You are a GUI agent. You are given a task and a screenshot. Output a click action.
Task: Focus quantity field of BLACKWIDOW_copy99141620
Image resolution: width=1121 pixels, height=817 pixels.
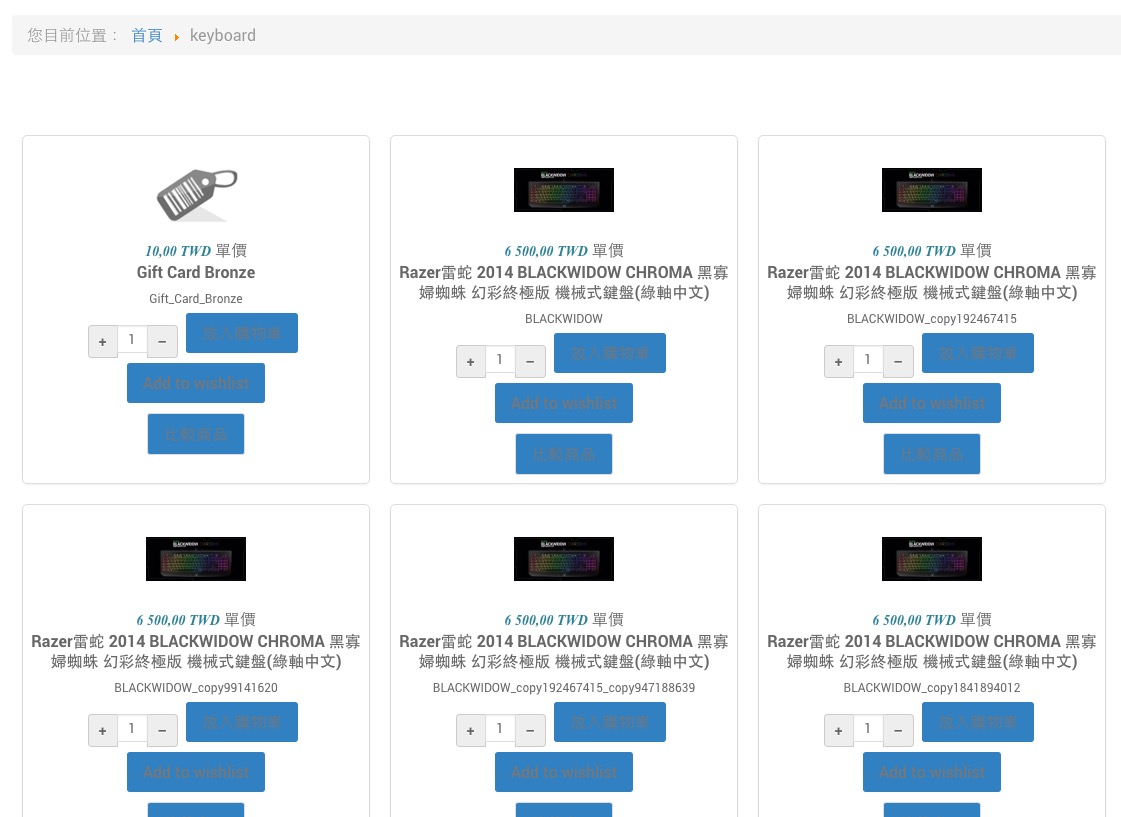point(132,728)
